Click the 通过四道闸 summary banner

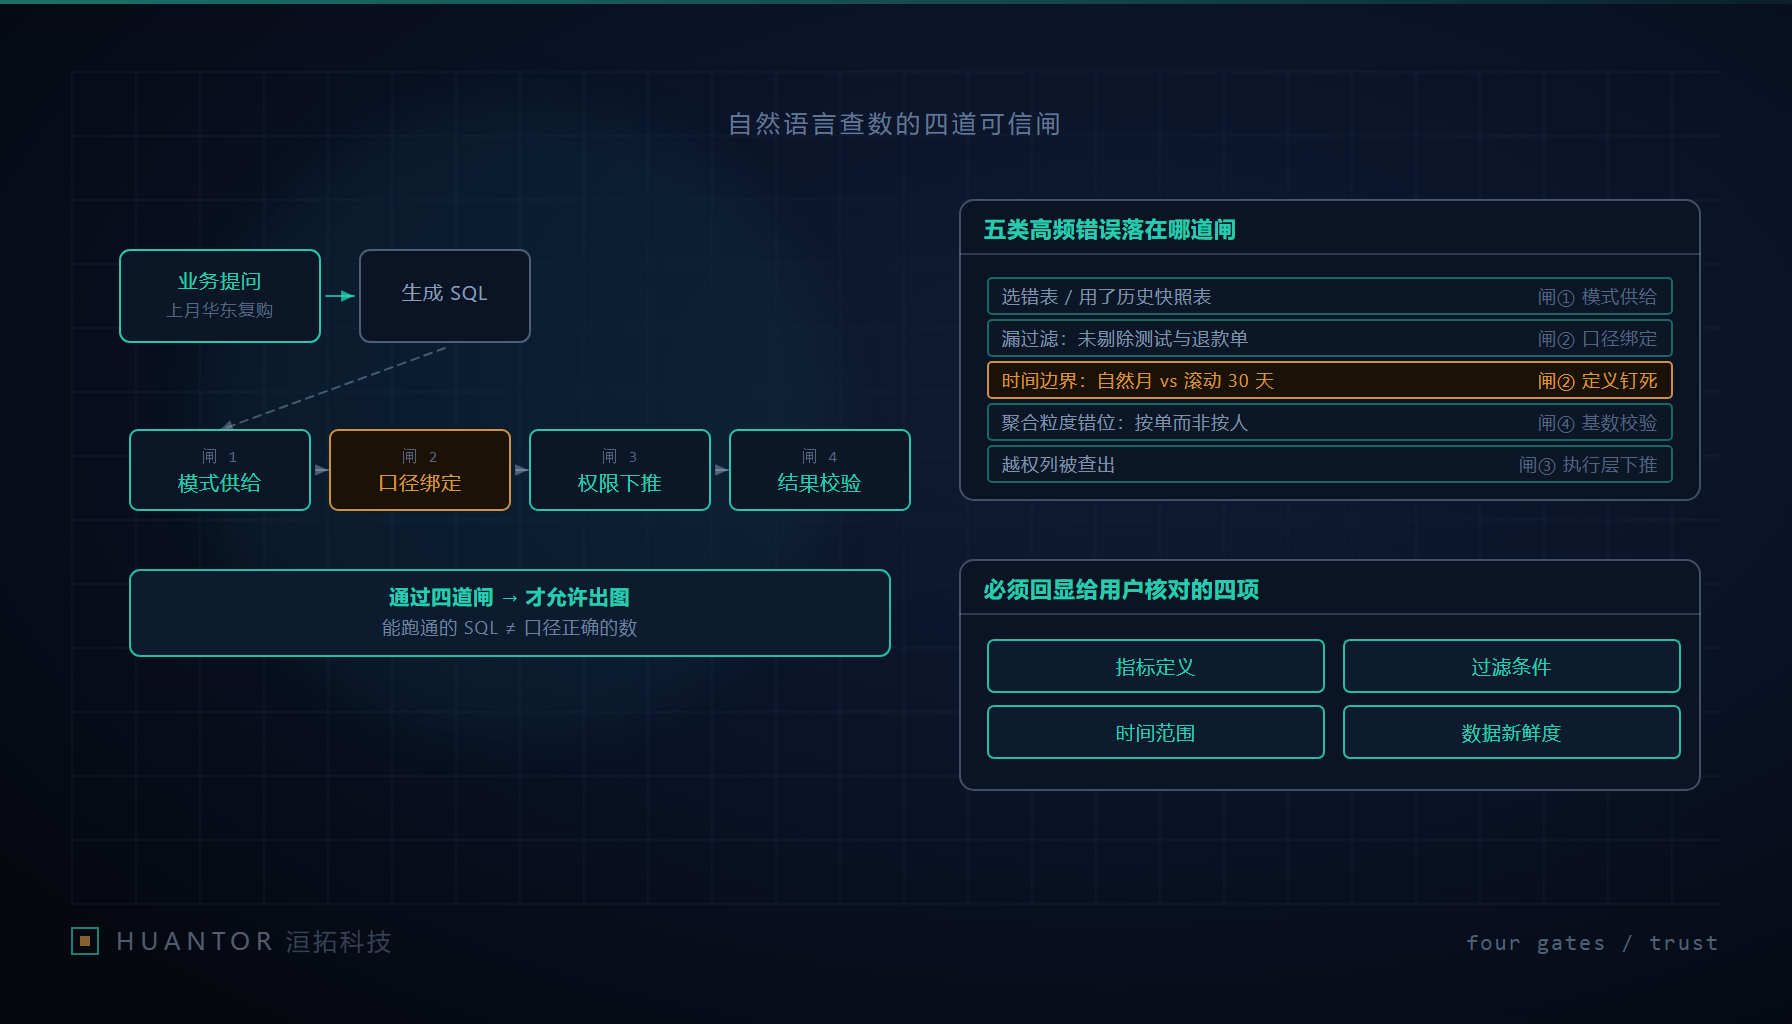510,613
